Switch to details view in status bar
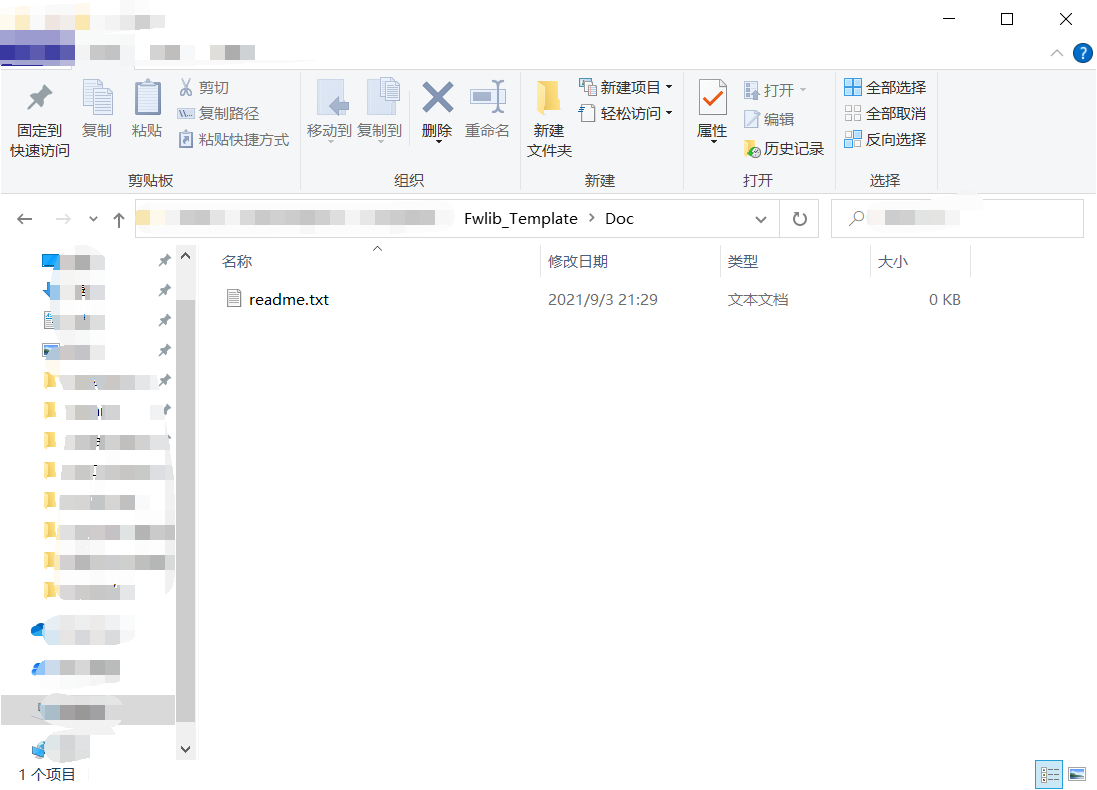The image size is (1097, 790). (1049, 775)
